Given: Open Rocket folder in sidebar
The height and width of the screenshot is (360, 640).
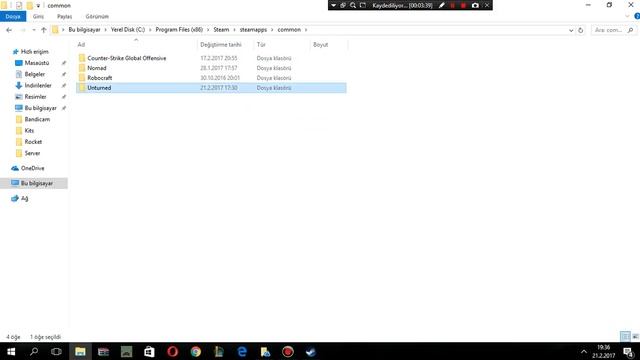Looking at the screenshot, I should point(33,142).
